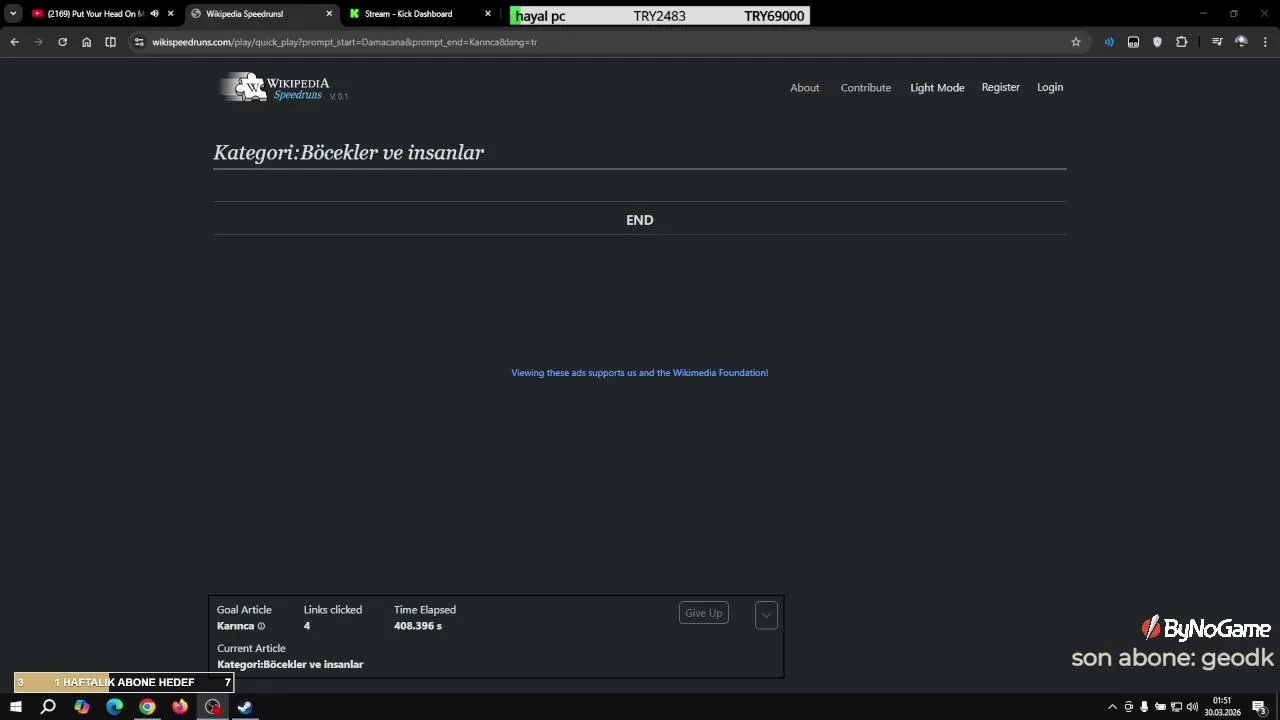Open the browser home page icon

coord(86,42)
